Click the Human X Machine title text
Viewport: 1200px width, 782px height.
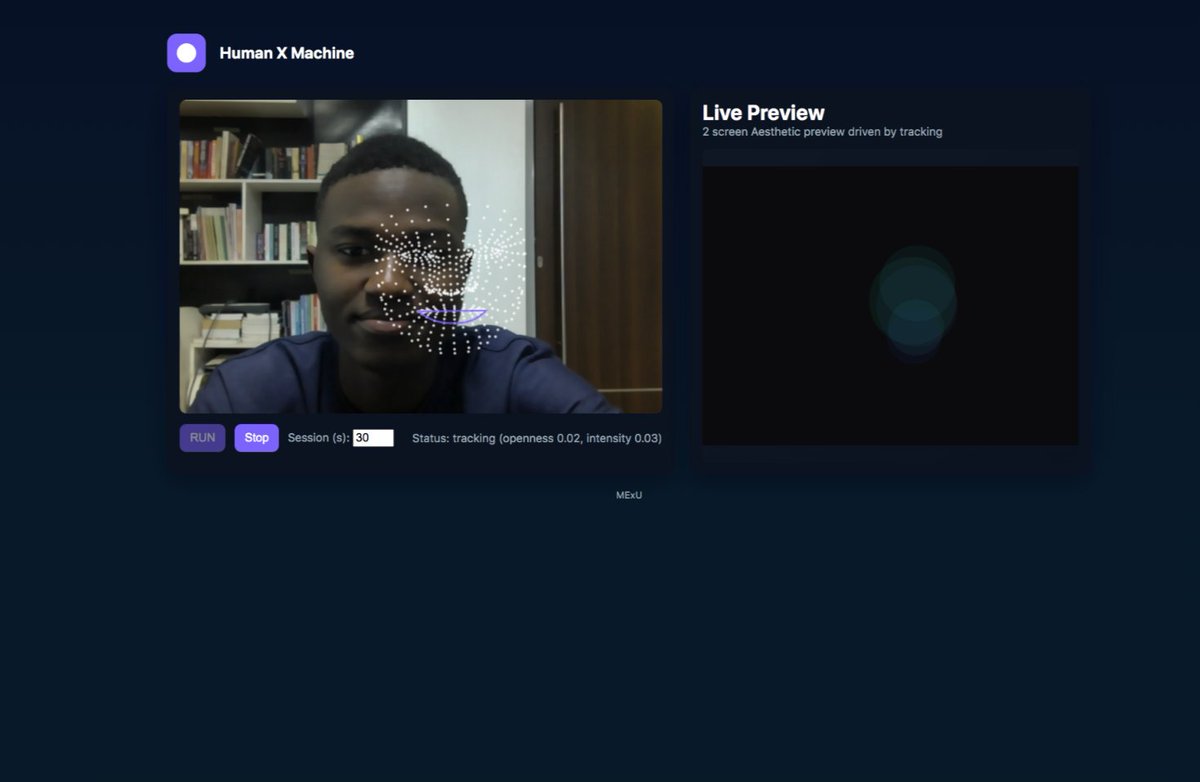coord(287,52)
